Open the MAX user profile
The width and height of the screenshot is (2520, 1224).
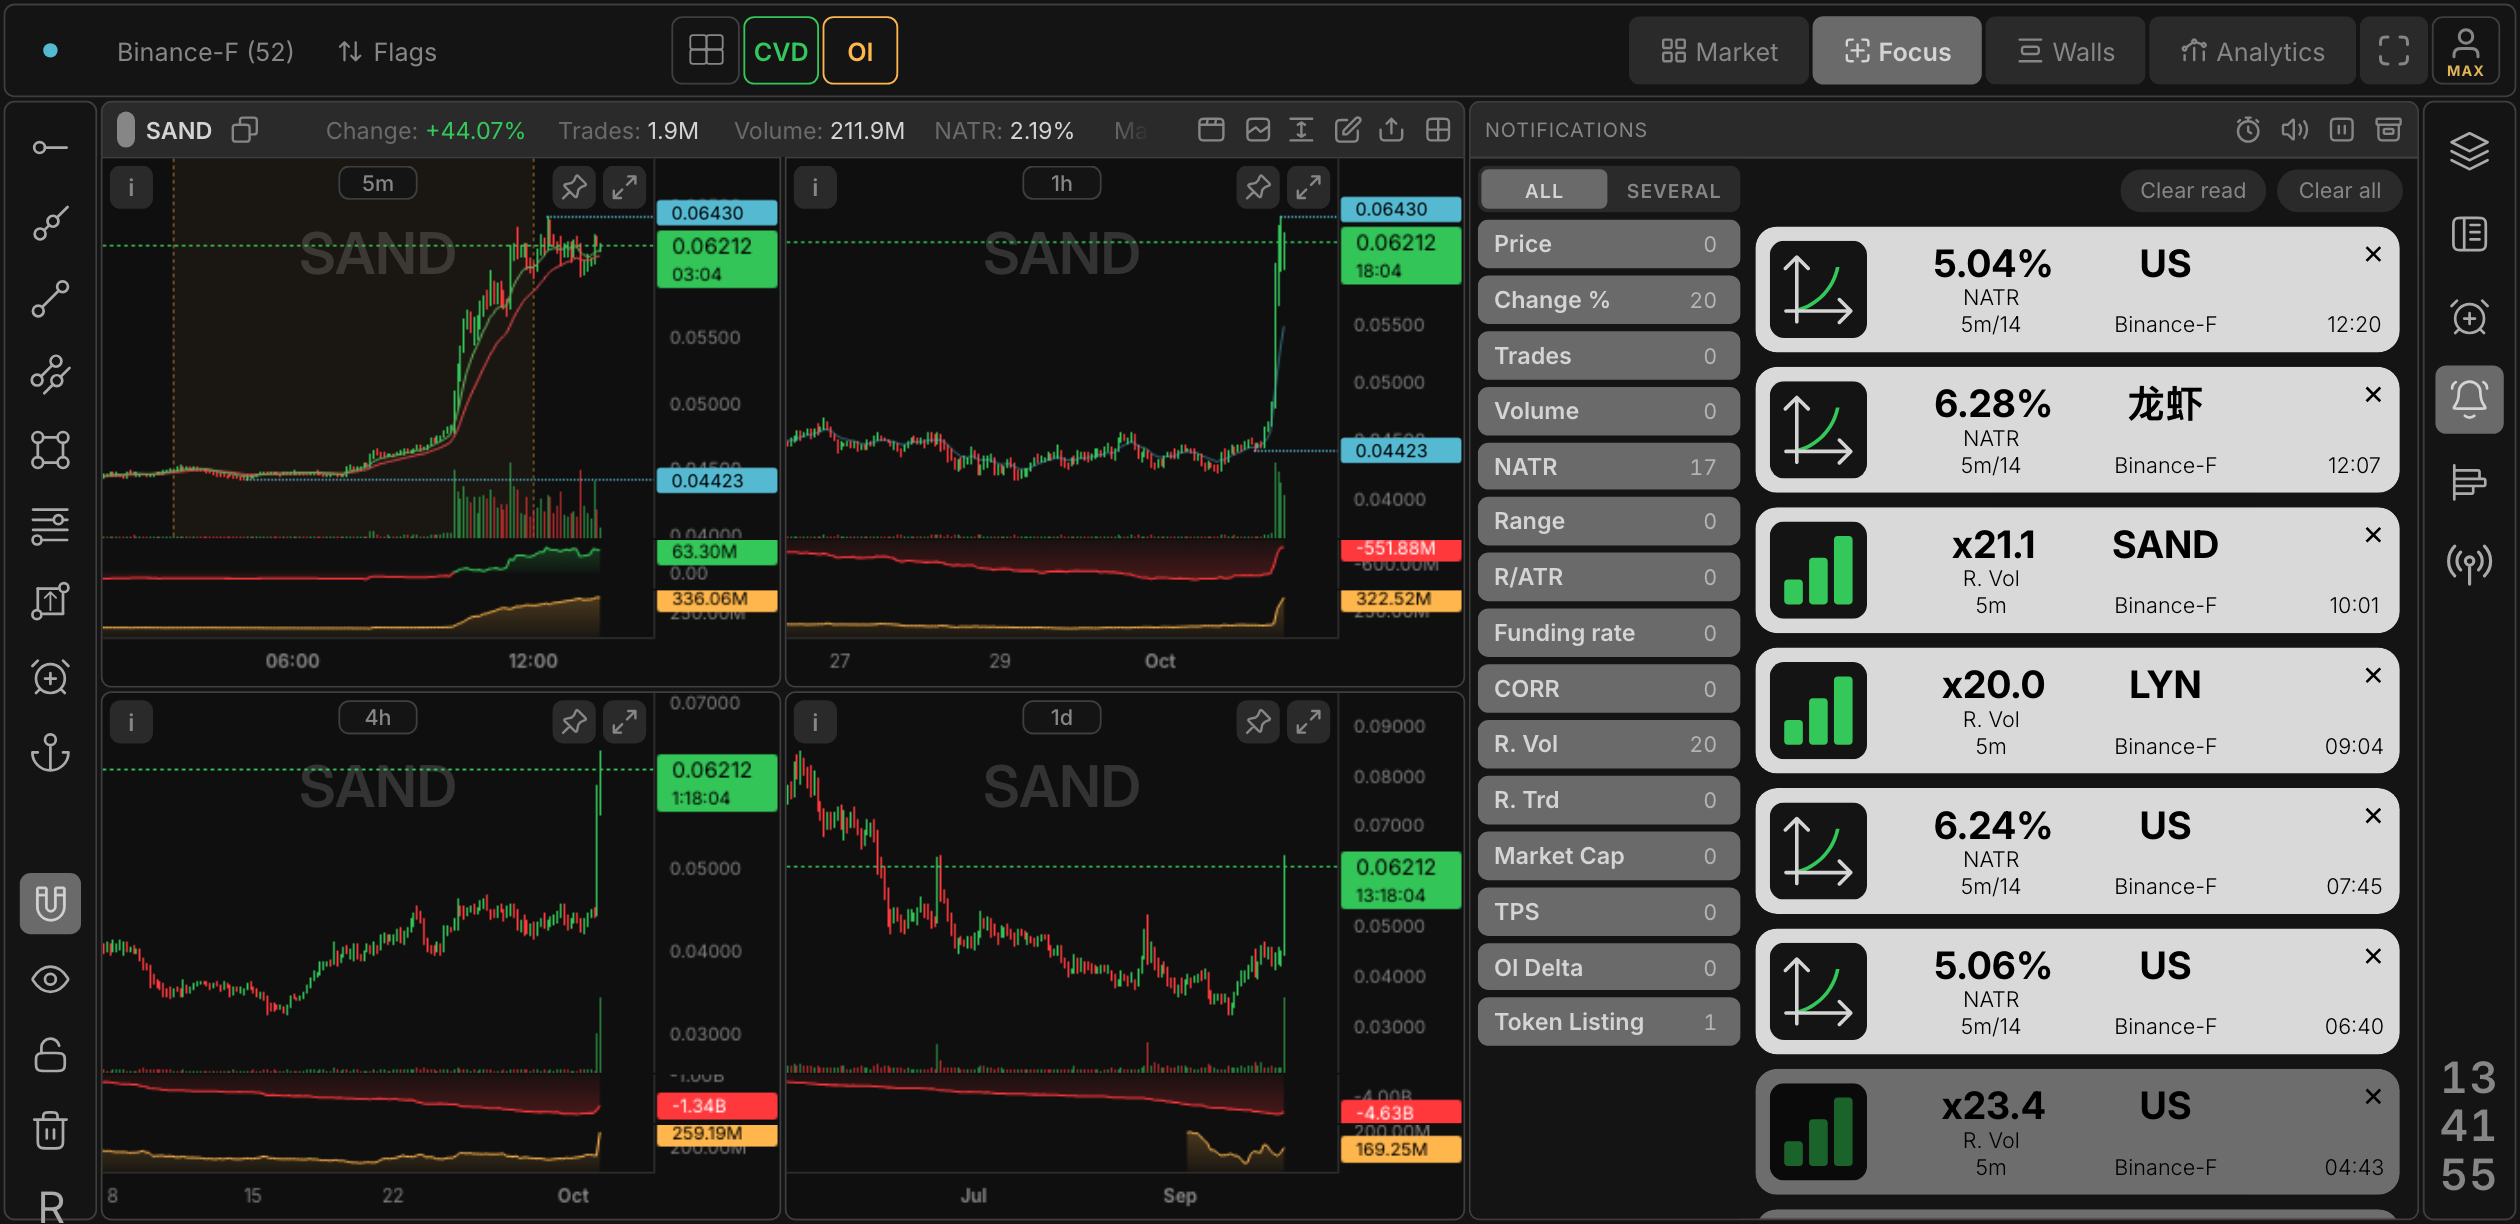click(2465, 51)
